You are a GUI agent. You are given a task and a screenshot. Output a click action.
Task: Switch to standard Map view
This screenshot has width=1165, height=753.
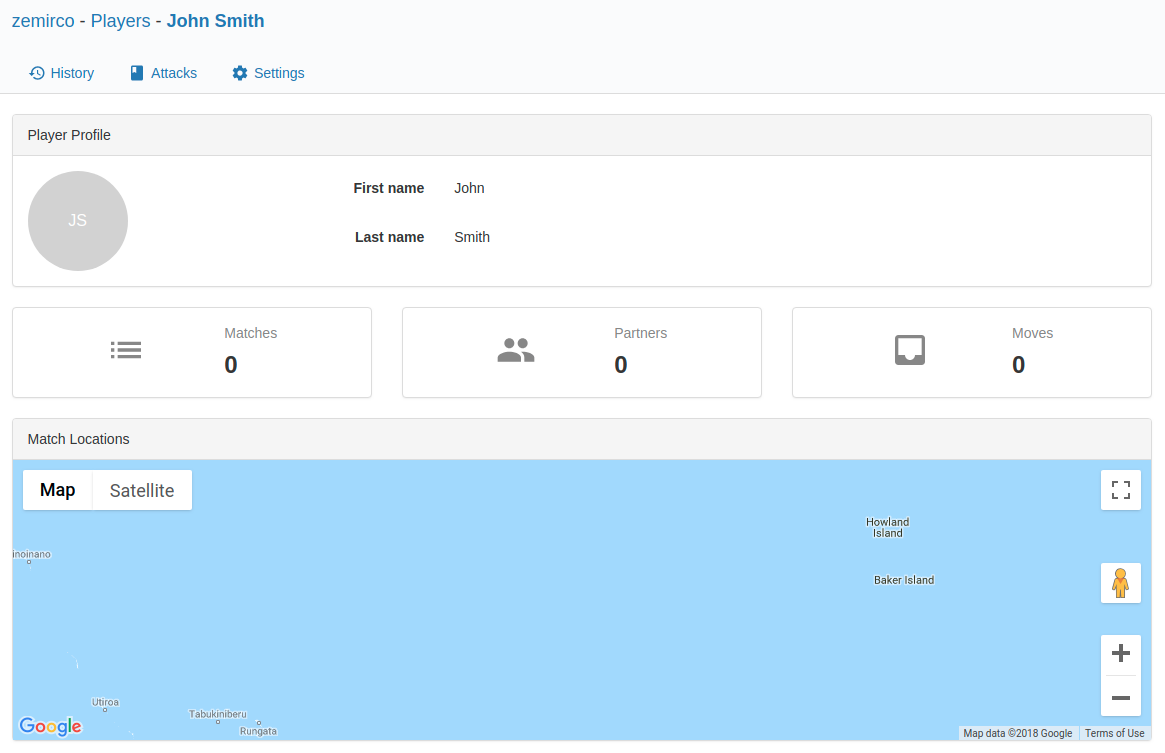58,490
